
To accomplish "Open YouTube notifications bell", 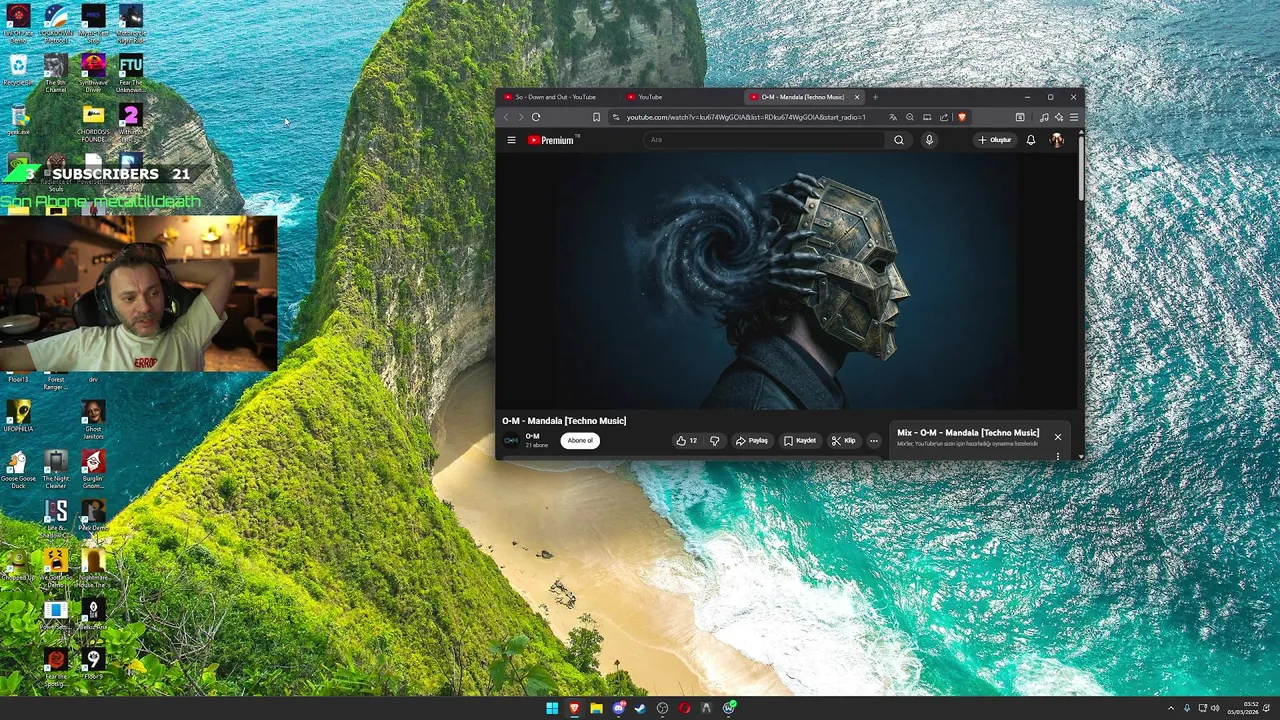I will [x=1031, y=140].
